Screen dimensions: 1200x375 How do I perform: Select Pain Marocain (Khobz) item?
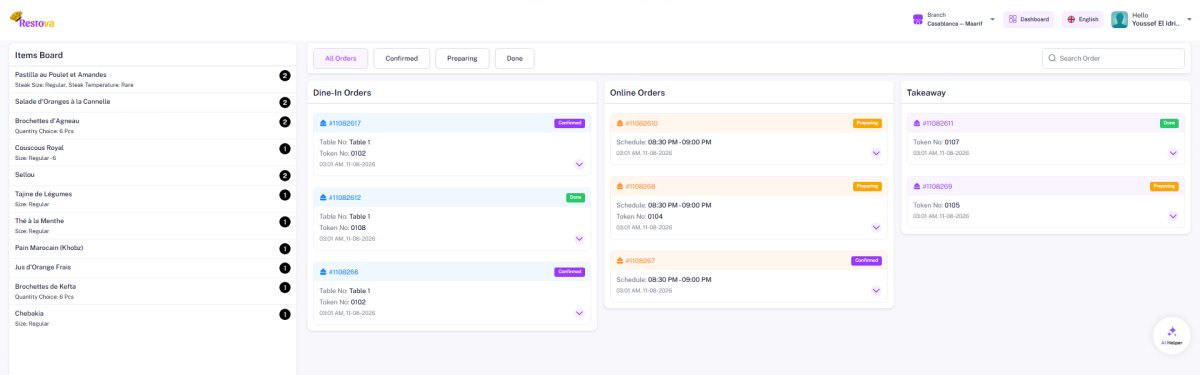152,248
